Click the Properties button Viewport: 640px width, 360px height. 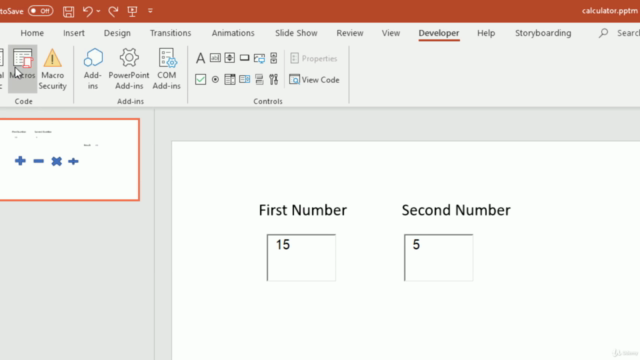[x=313, y=58]
